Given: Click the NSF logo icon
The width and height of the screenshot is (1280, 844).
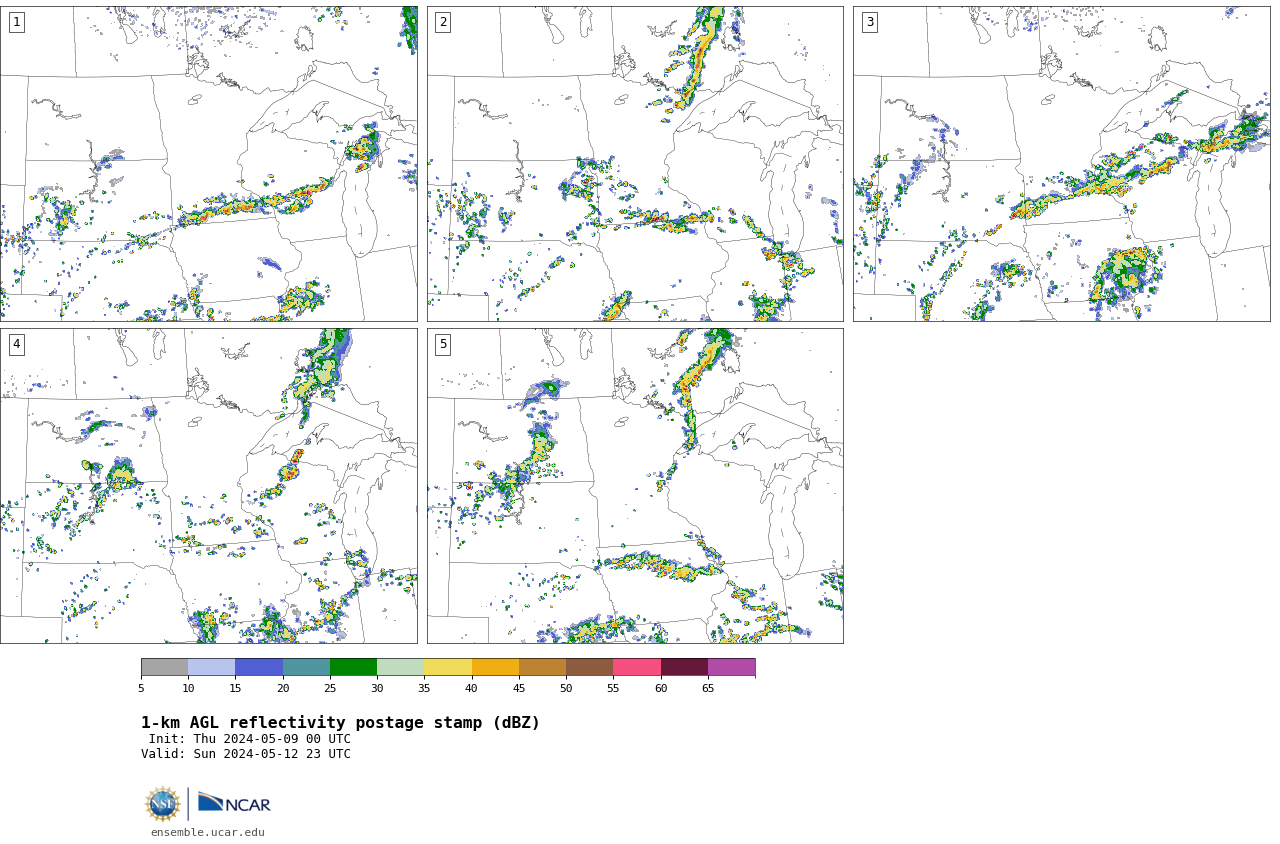Looking at the screenshot, I should click(162, 804).
